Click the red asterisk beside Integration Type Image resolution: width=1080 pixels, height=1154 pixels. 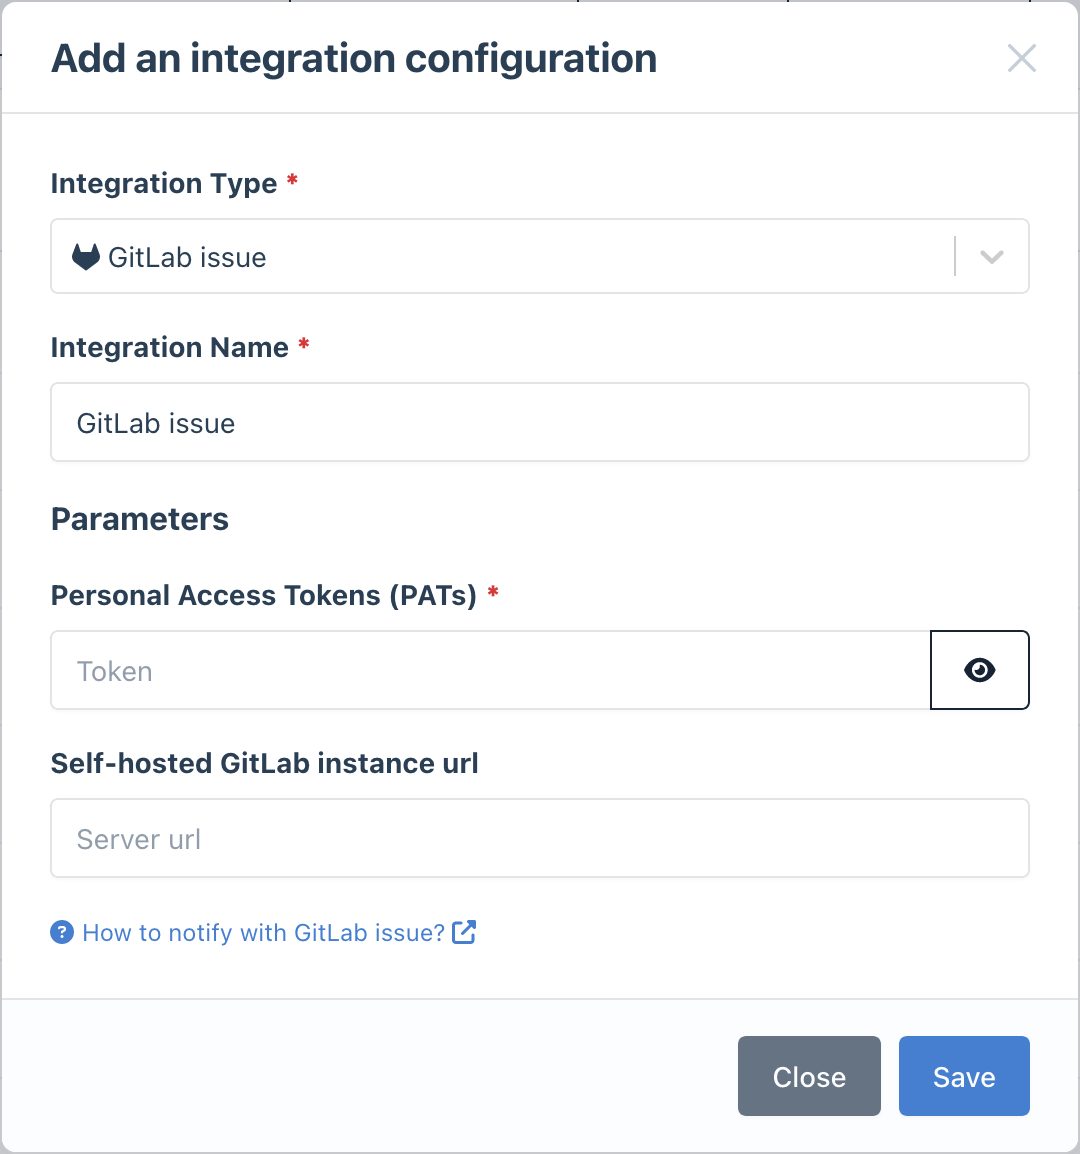tap(291, 177)
